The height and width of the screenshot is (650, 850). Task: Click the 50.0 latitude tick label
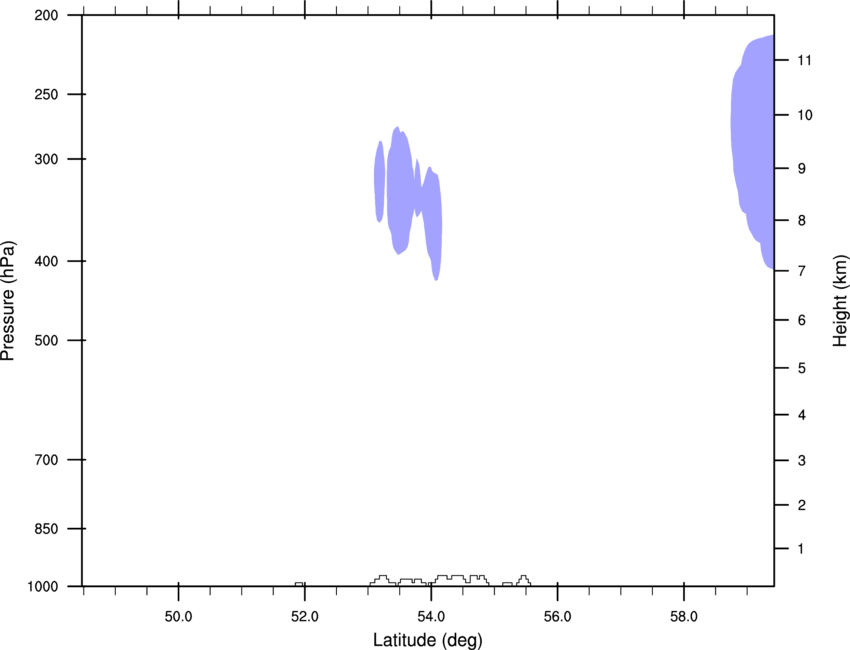click(x=178, y=617)
